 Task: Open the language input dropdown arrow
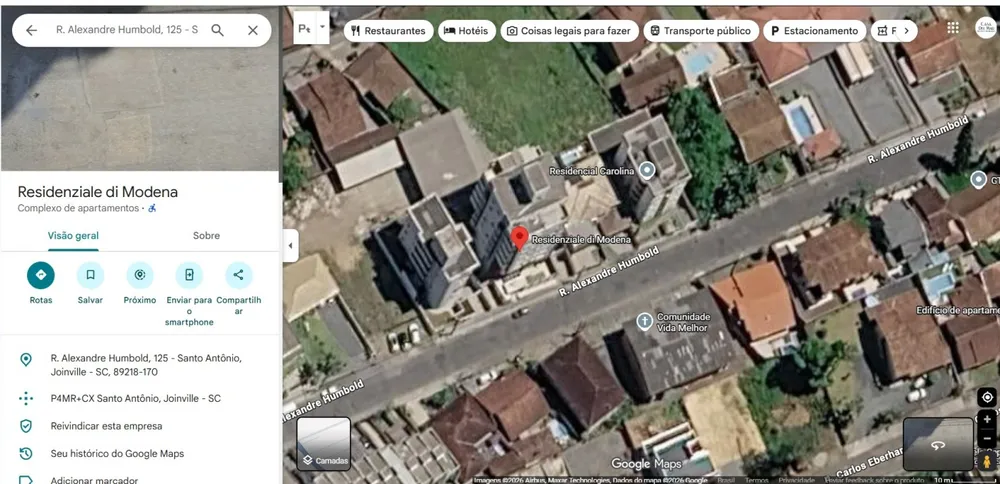click(322, 27)
